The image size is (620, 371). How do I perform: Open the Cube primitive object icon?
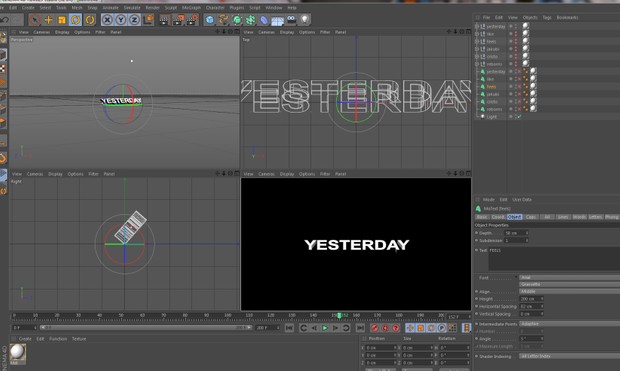(x=210, y=19)
